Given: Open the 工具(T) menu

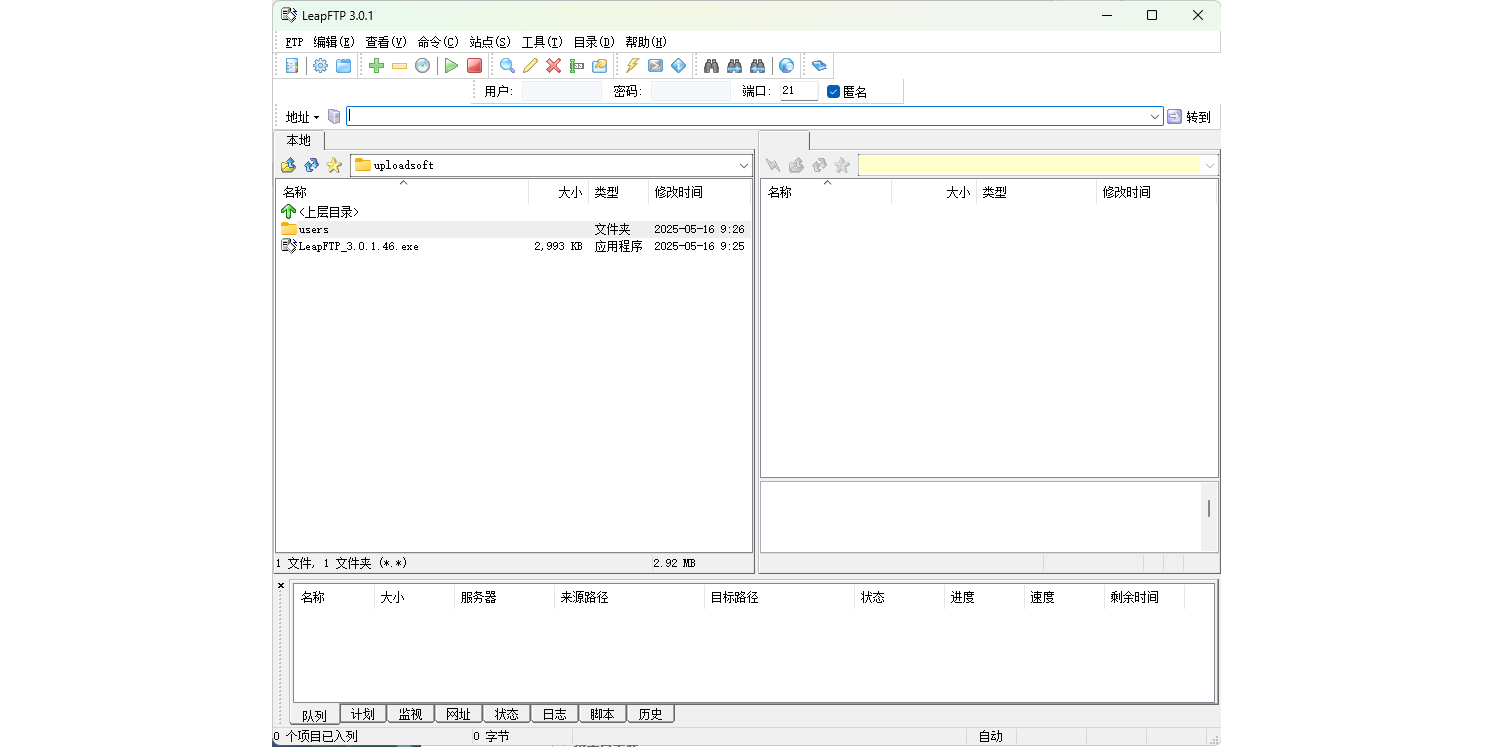Looking at the screenshot, I should [x=541, y=42].
